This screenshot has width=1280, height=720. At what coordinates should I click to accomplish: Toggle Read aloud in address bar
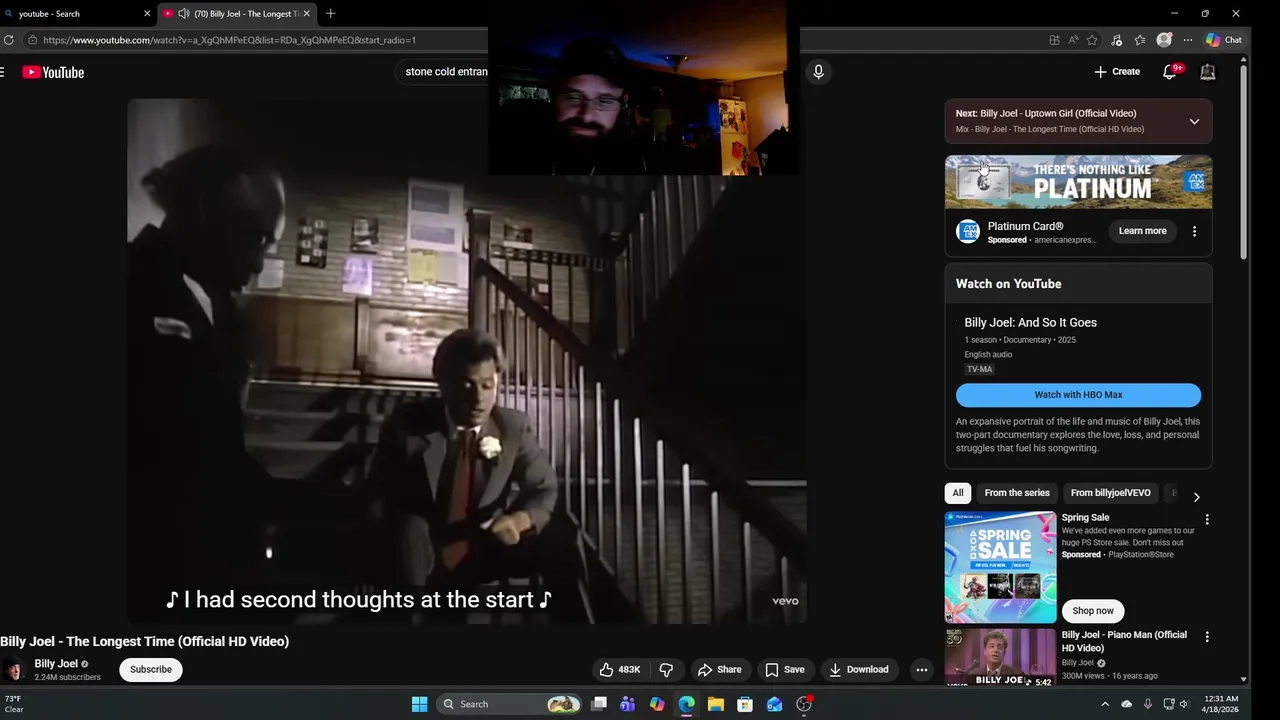(1073, 40)
